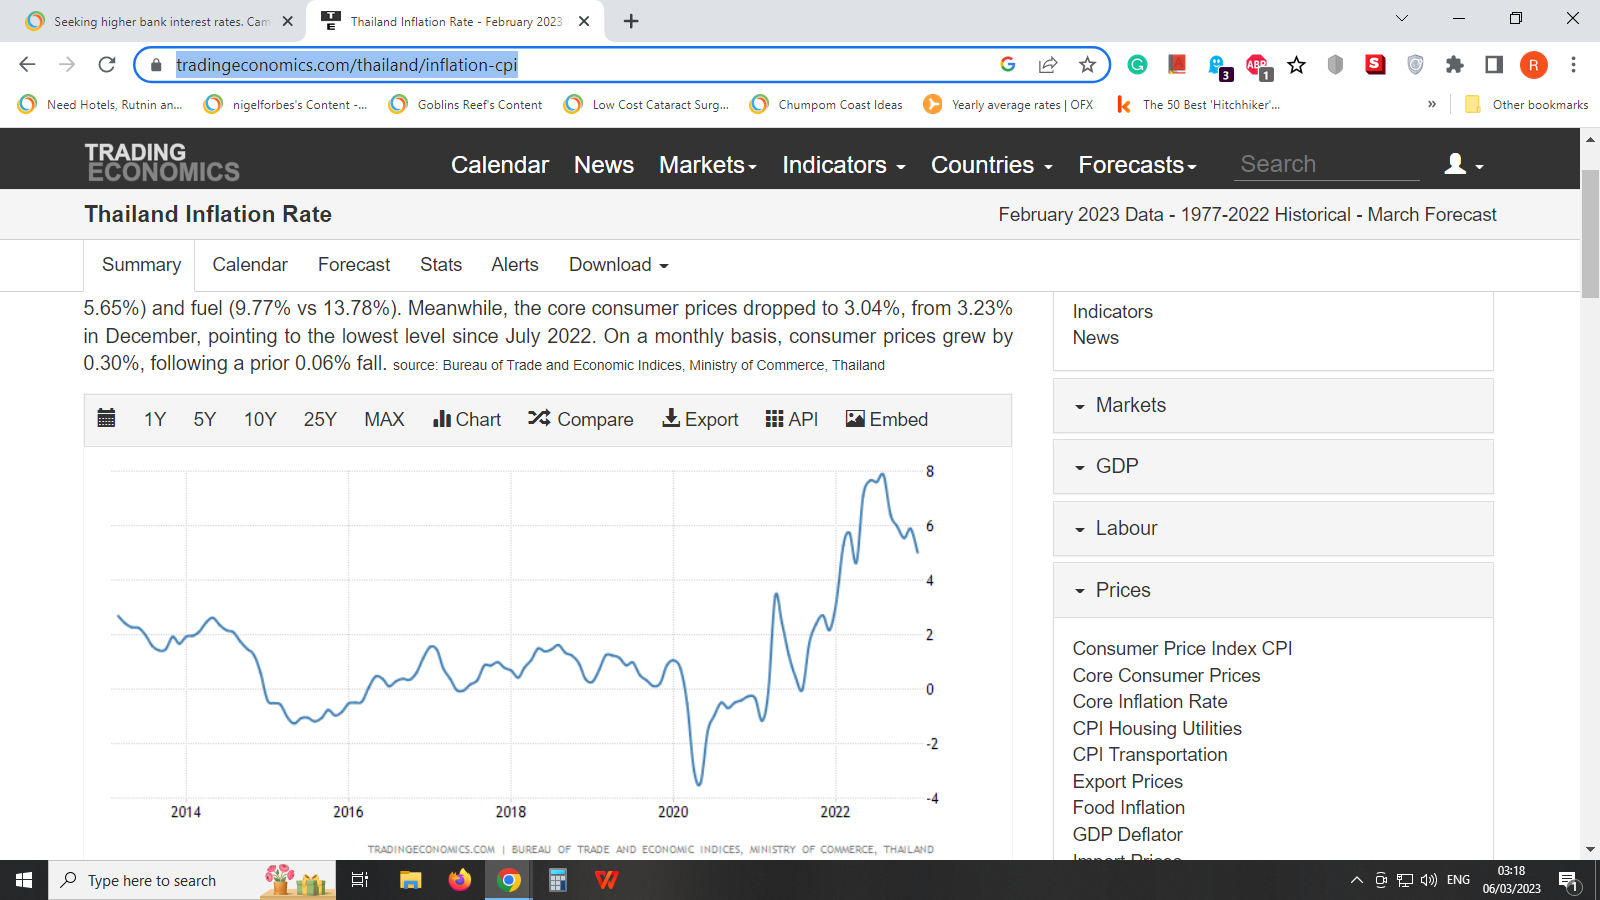The height and width of the screenshot is (900, 1600).
Task: Open the Chrome profile avatar R
Action: (1534, 65)
